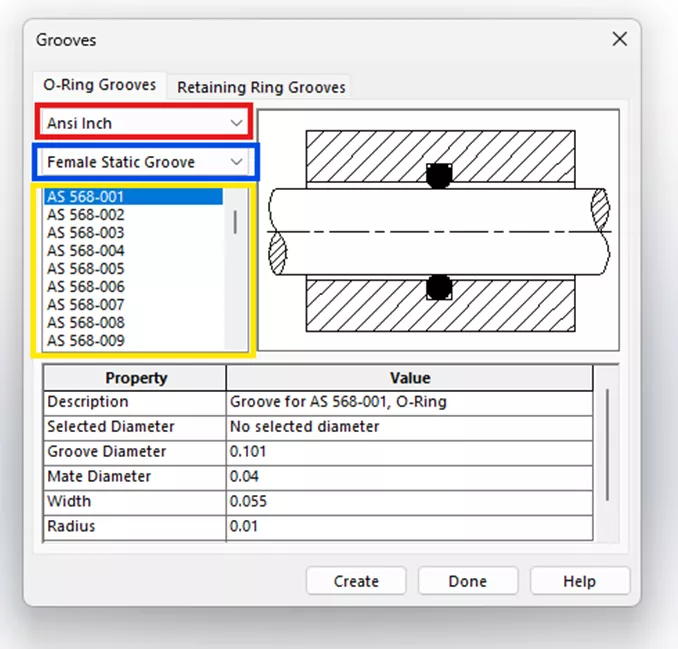678x649 pixels.
Task: Select the 'No selected diameter' value cell
Action: tap(409, 427)
